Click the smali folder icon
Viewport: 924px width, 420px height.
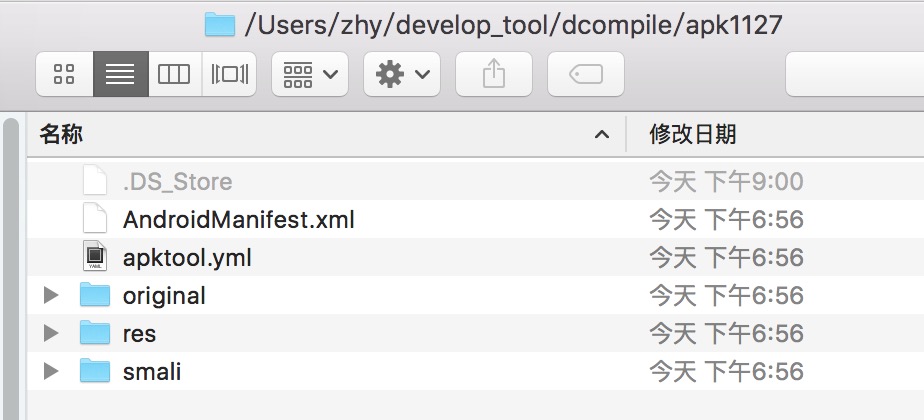pos(94,372)
